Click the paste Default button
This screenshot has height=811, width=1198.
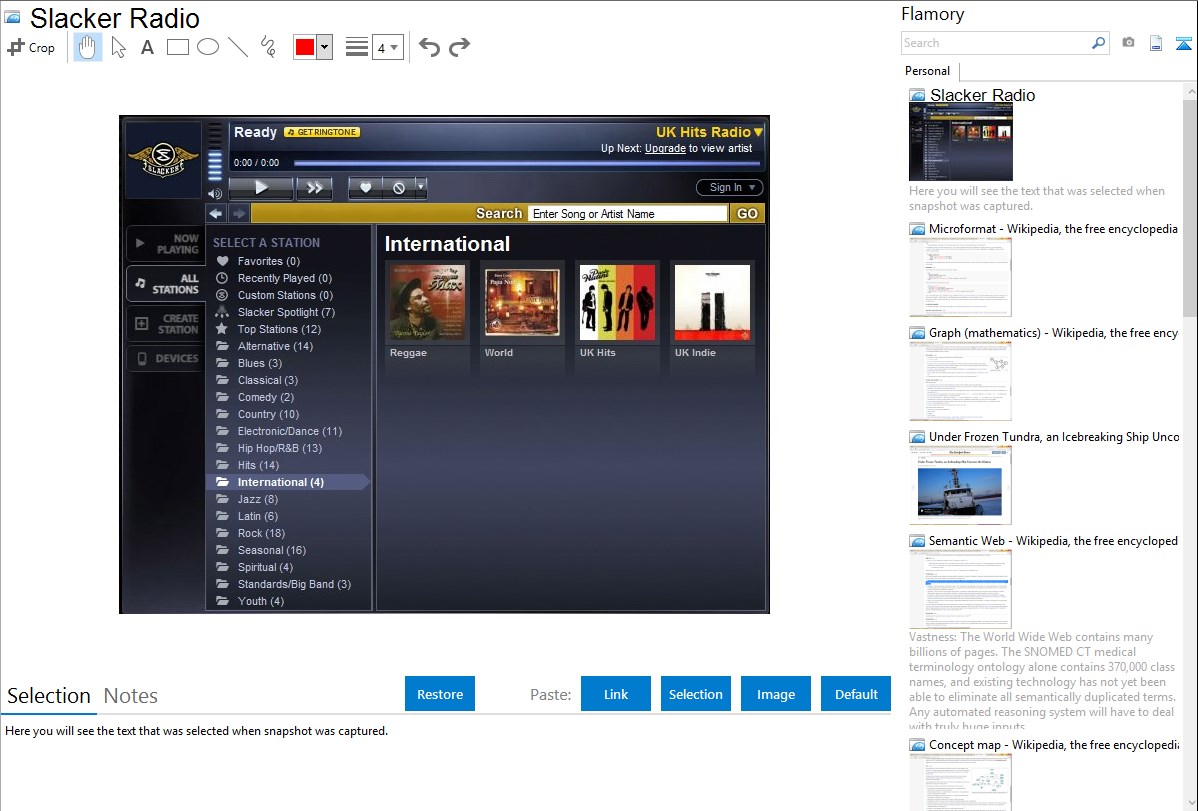click(856, 694)
